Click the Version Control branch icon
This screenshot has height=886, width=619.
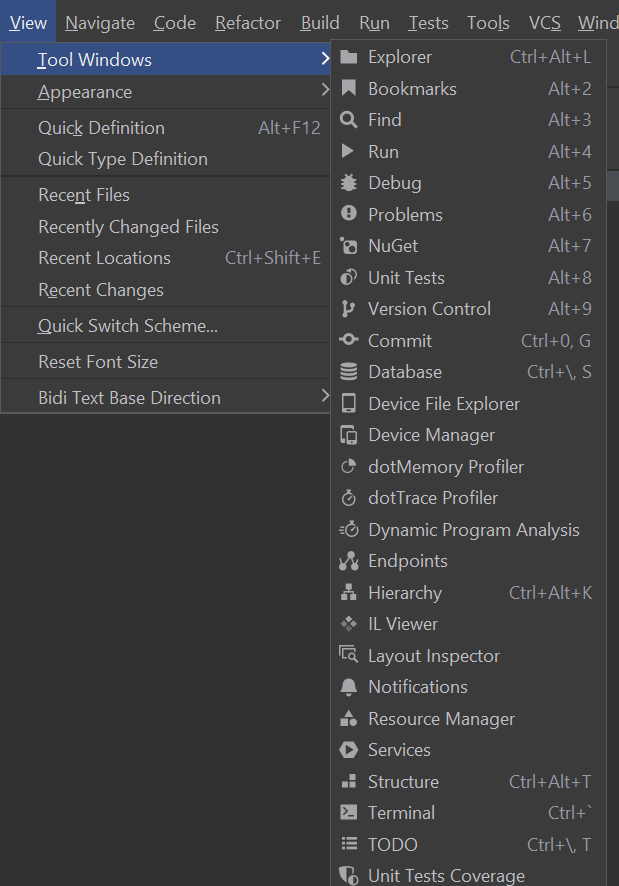coord(350,308)
